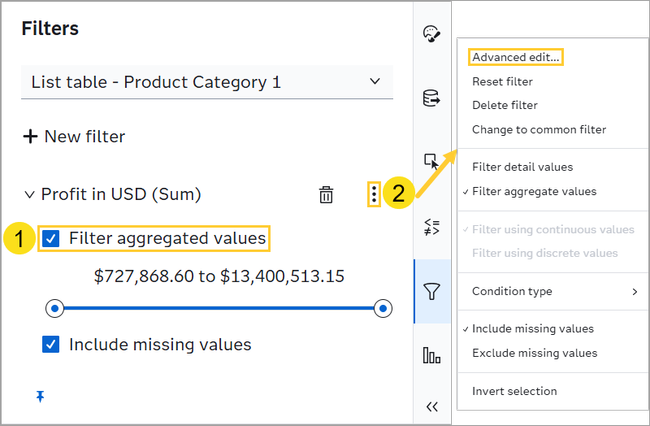Image resolution: width=650 pixels, height=426 pixels.
Task: Toggle the Include missing values checkbox
Action: point(51,344)
